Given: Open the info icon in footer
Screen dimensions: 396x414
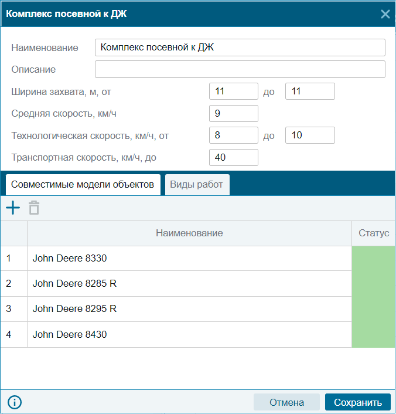Looking at the screenshot, I should 14,402.
